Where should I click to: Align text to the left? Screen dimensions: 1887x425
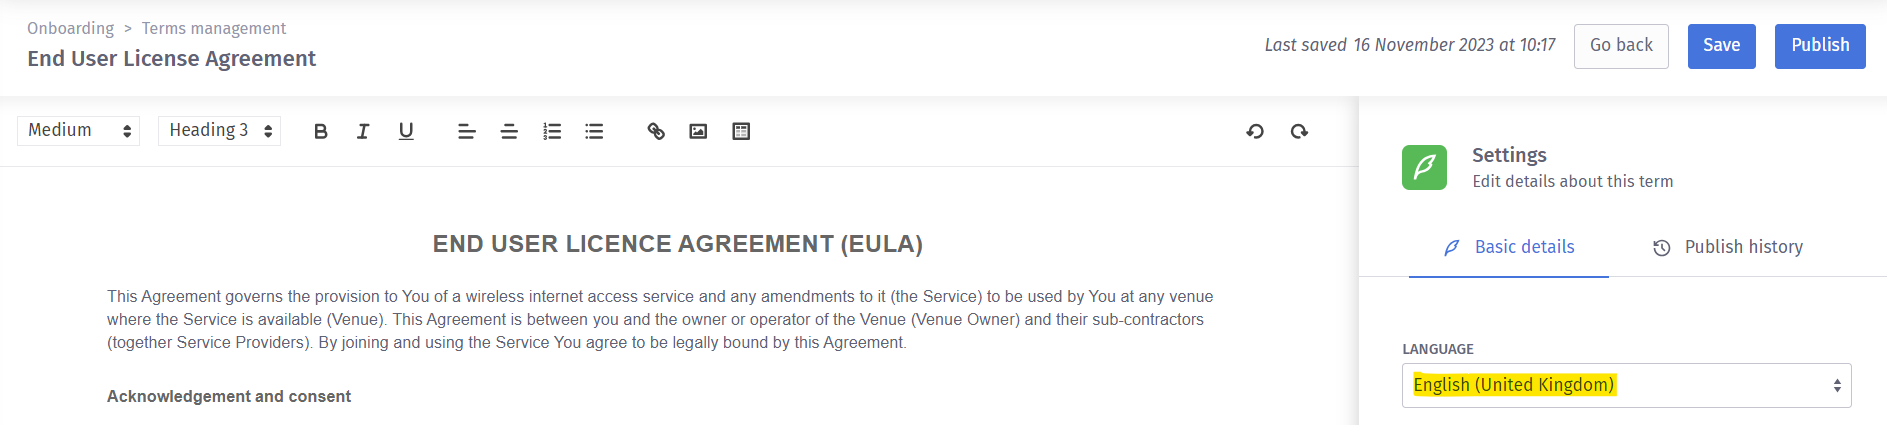click(x=466, y=131)
